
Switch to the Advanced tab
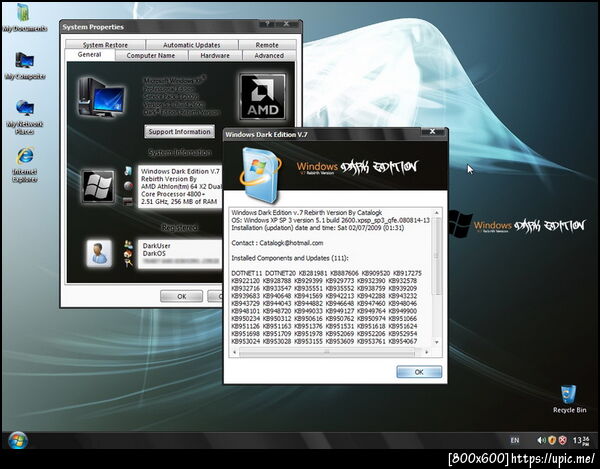pos(269,55)
